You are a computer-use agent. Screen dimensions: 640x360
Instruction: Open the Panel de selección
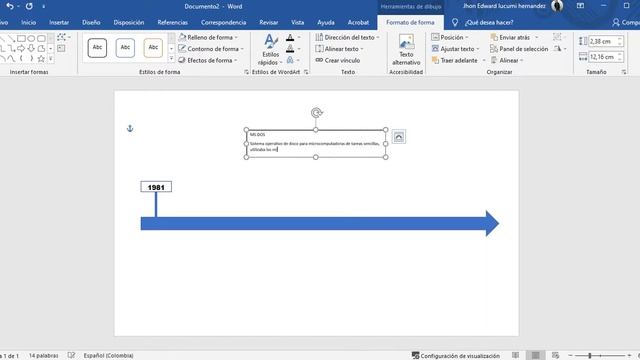tap(519, 49)
